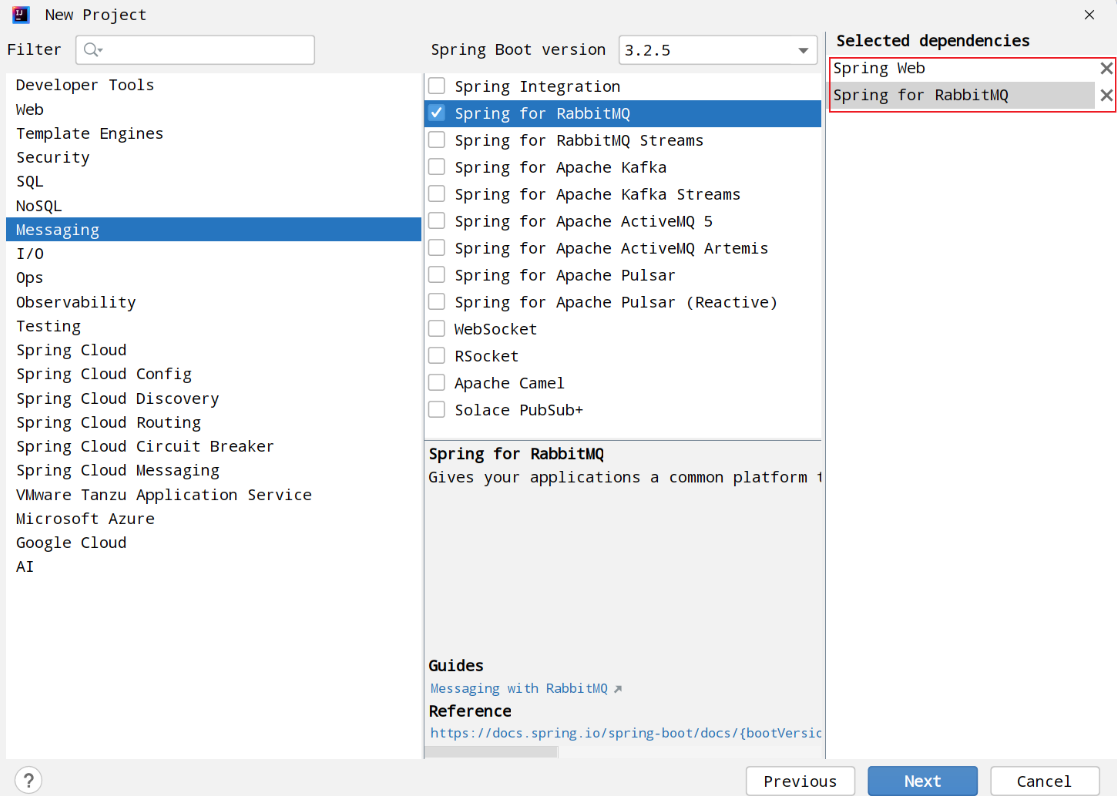Select Spring Web in selected dependencies
The width and height of the screenshot is (1117, 796).
tap(963, 68)
